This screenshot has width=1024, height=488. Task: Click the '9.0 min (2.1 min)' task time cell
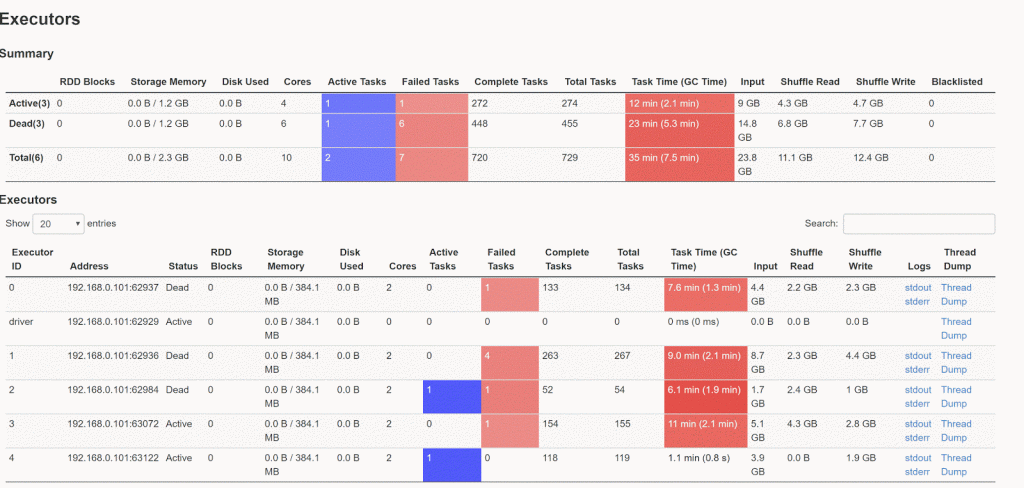(705, 363)
